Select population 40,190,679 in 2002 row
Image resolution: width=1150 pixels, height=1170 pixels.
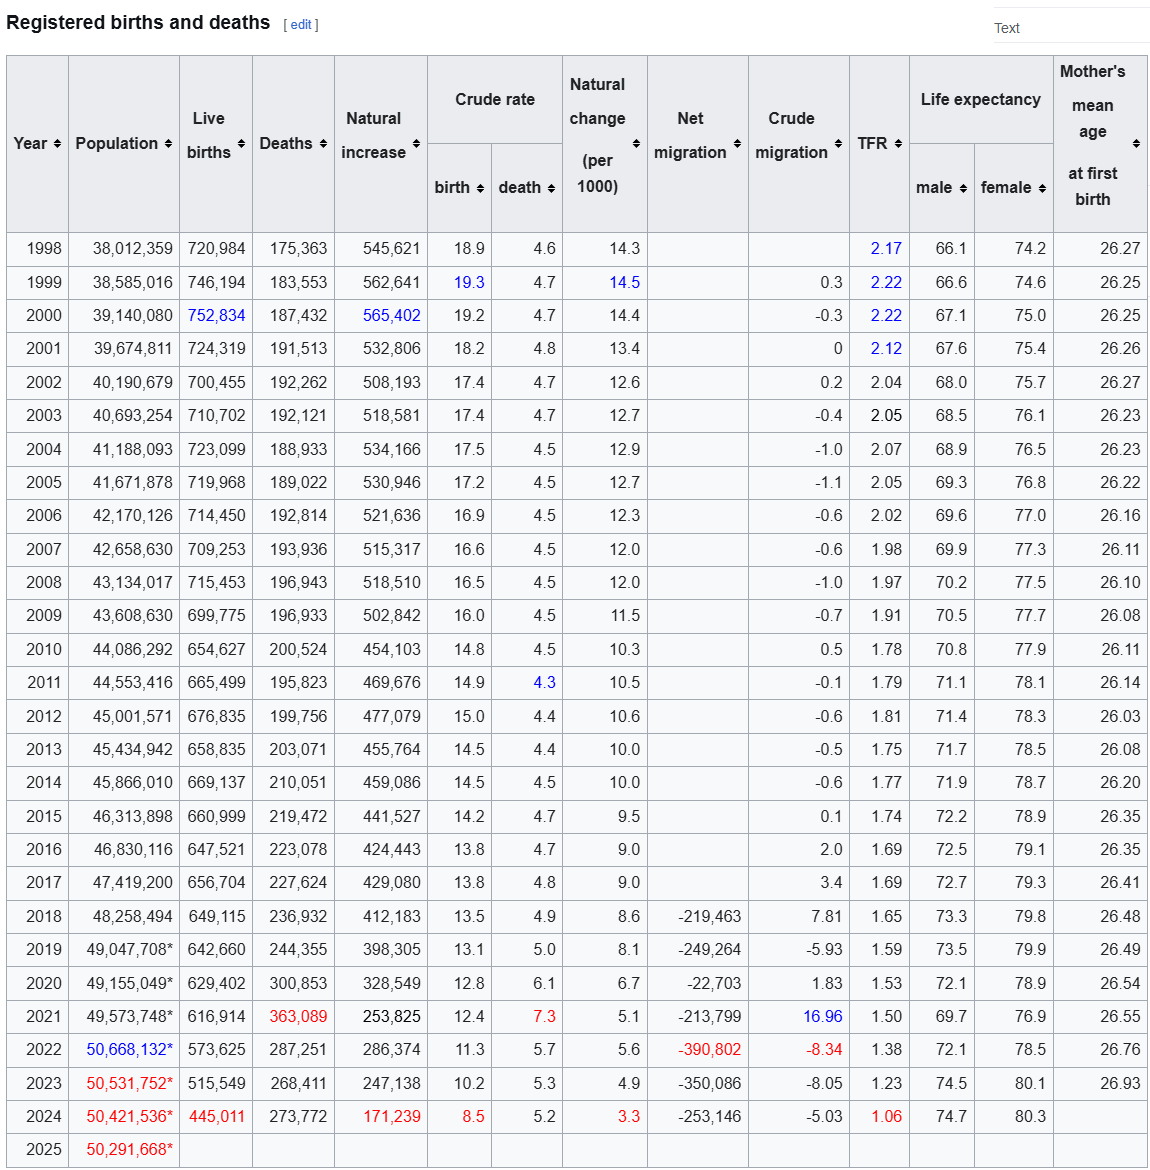(x=133, y=382)
